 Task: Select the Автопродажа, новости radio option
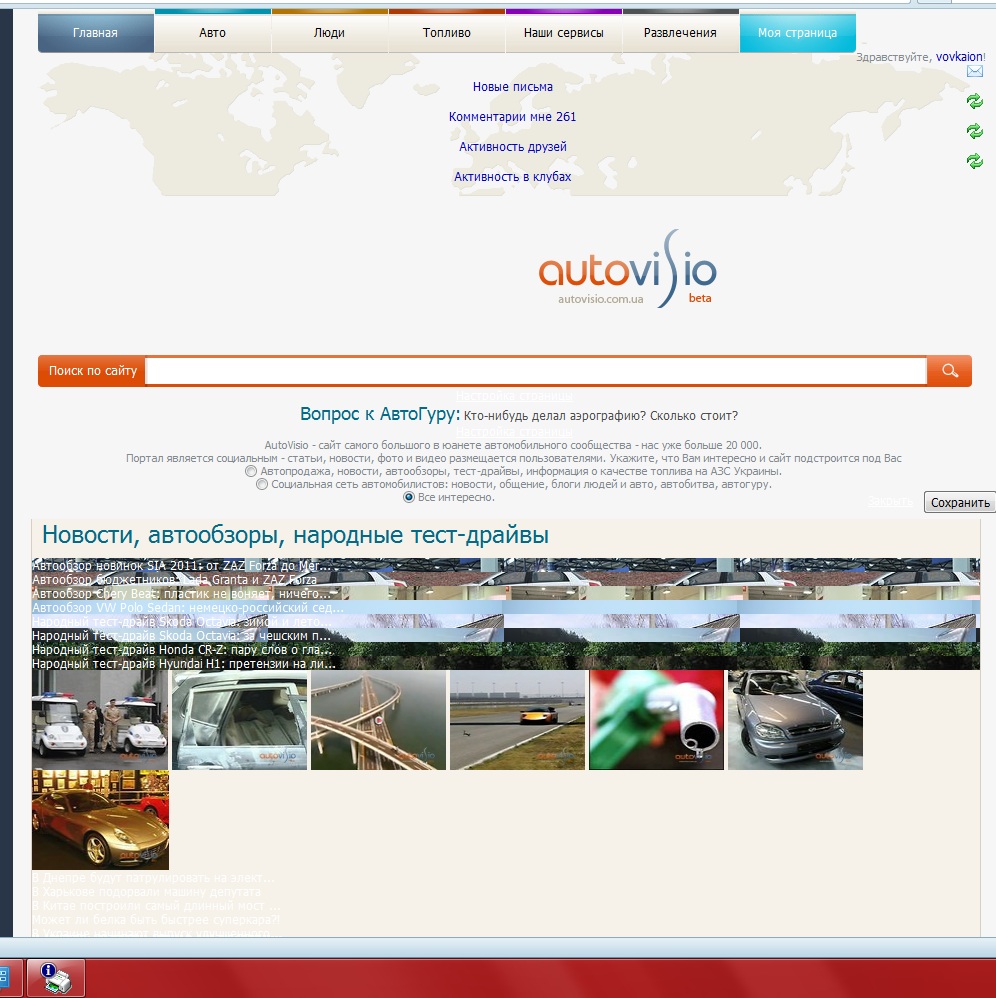click(x=251, y=471)
